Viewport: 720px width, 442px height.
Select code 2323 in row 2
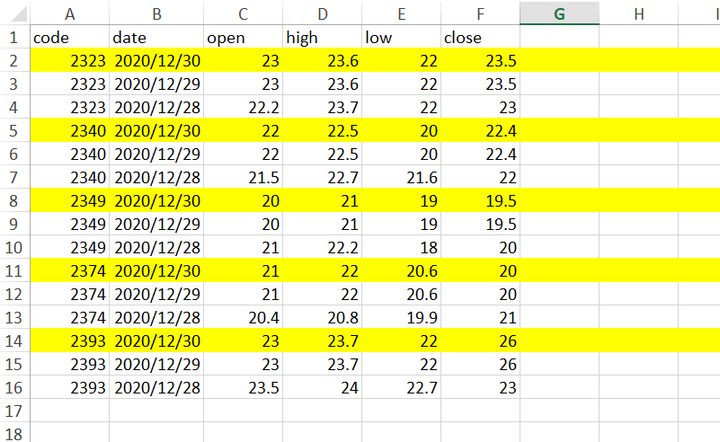(x=70, y=61)
